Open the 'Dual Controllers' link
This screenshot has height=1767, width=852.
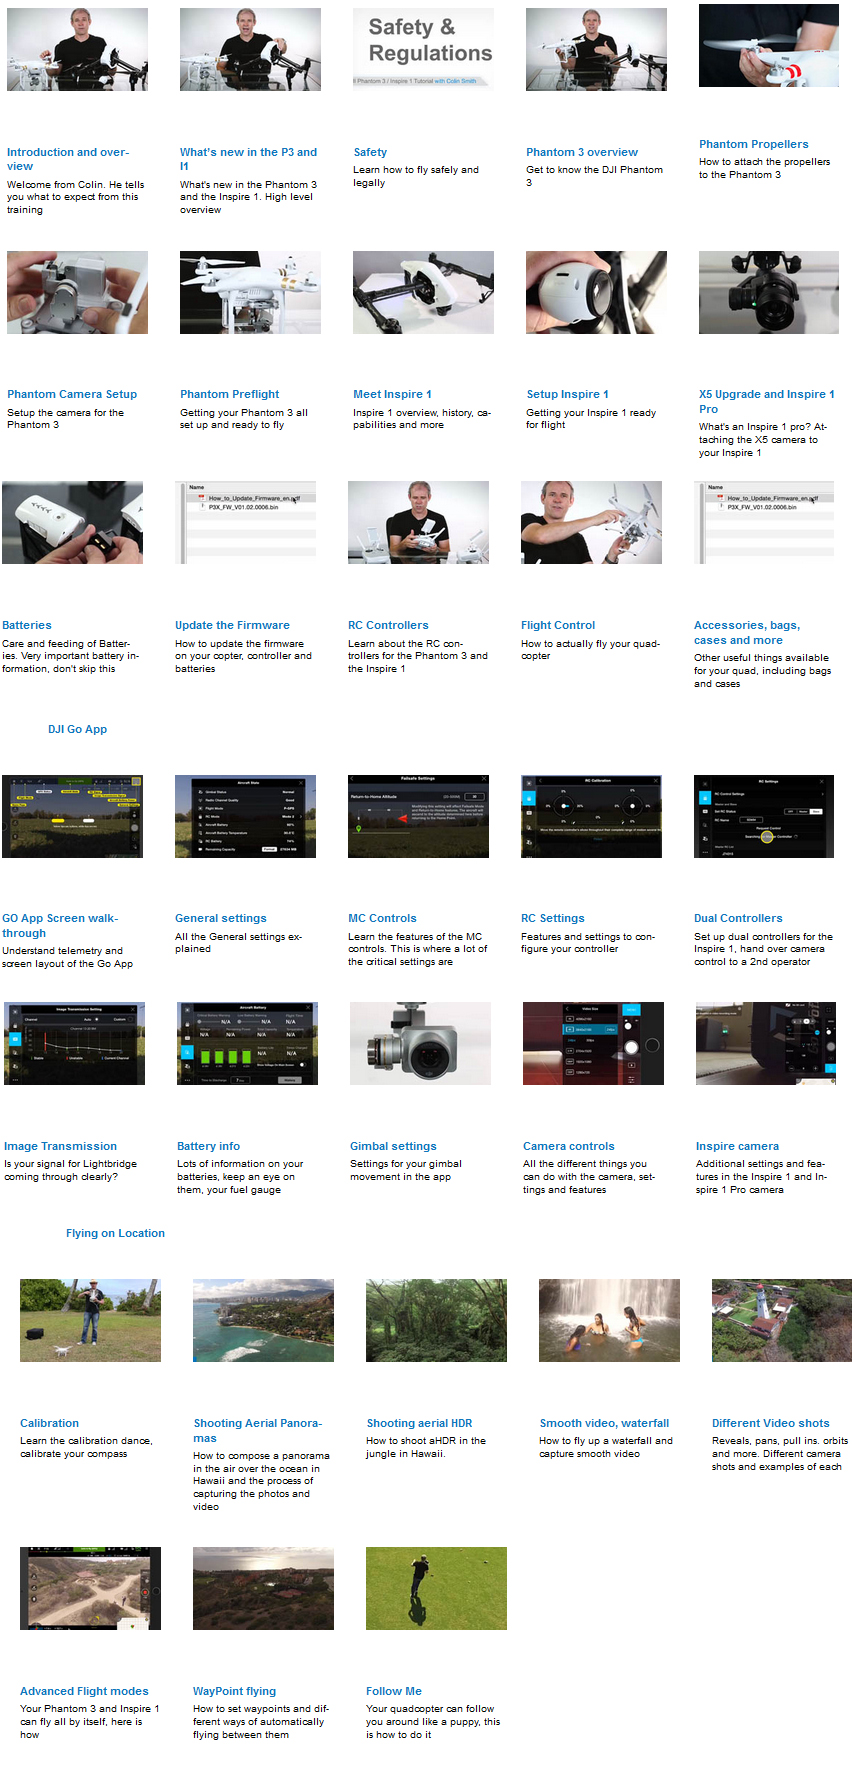(x=738, y=918)
